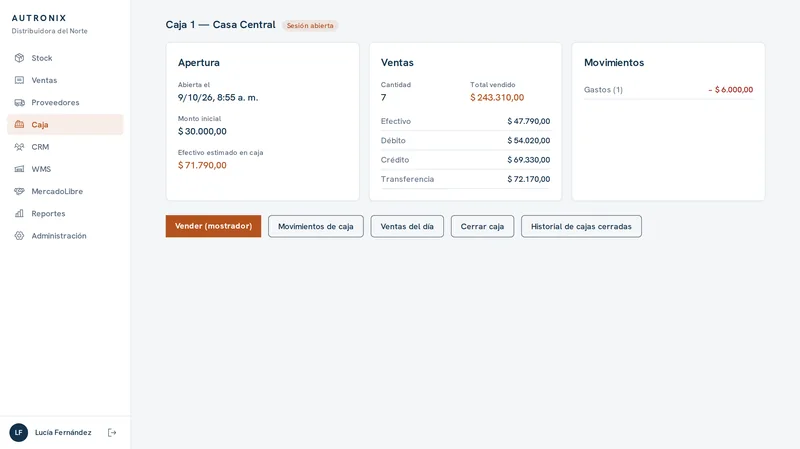The image size is (800, 449).
Task: Click the Sesión abierta status badge
Action: pos(310,26)
